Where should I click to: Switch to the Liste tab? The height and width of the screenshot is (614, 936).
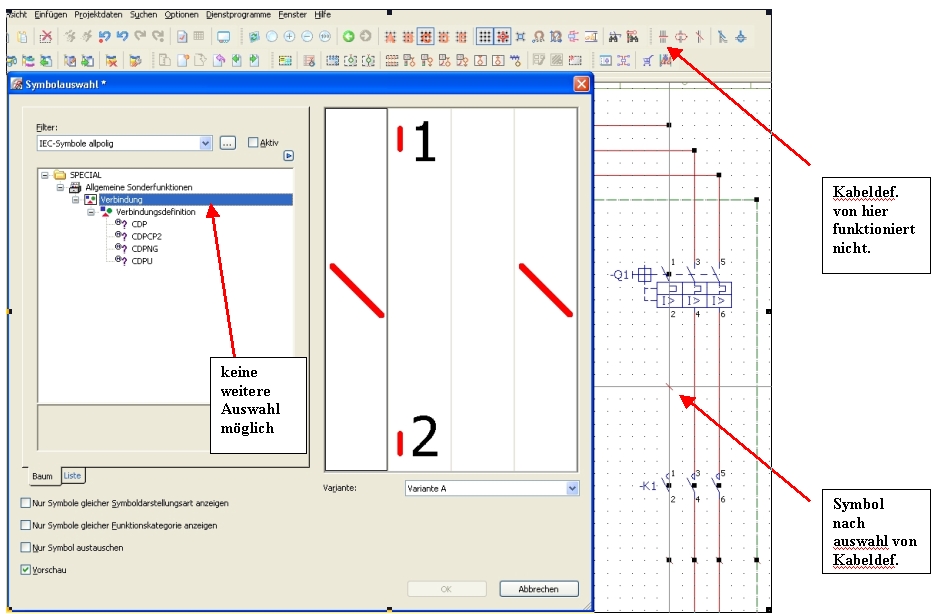coord(72,476)
